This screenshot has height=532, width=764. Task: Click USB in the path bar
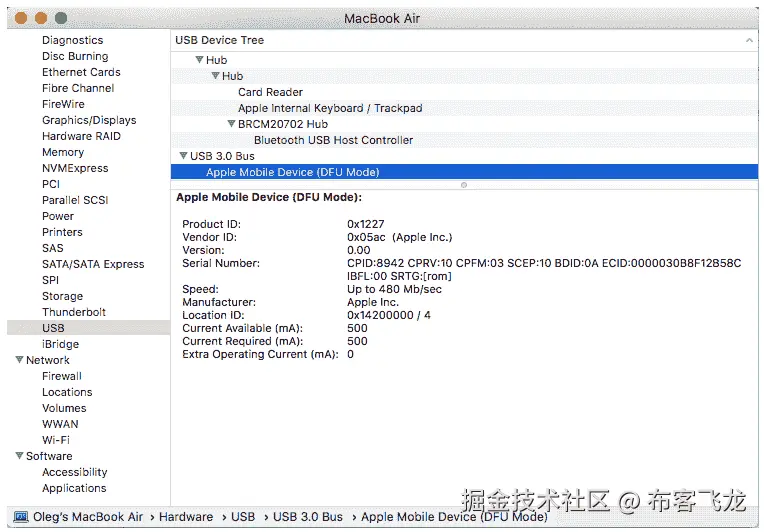click(243, 516)
